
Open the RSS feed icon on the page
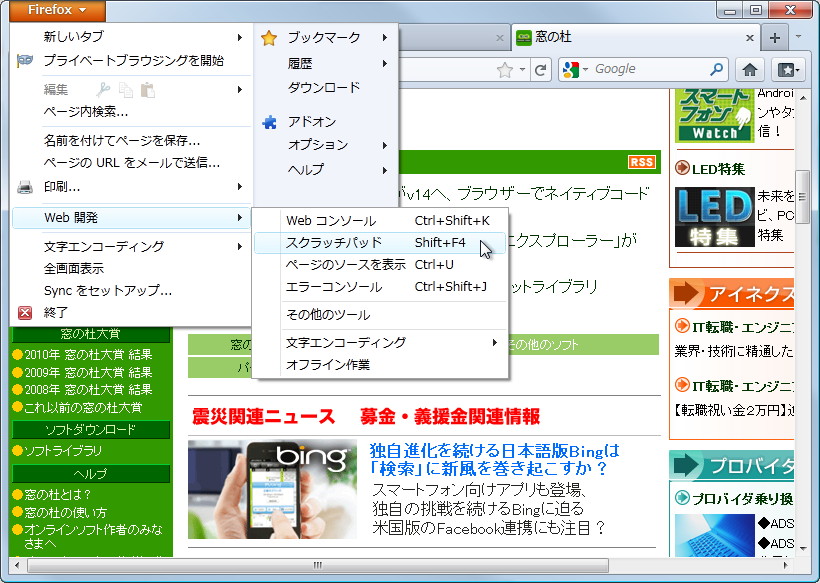(641, 161)
